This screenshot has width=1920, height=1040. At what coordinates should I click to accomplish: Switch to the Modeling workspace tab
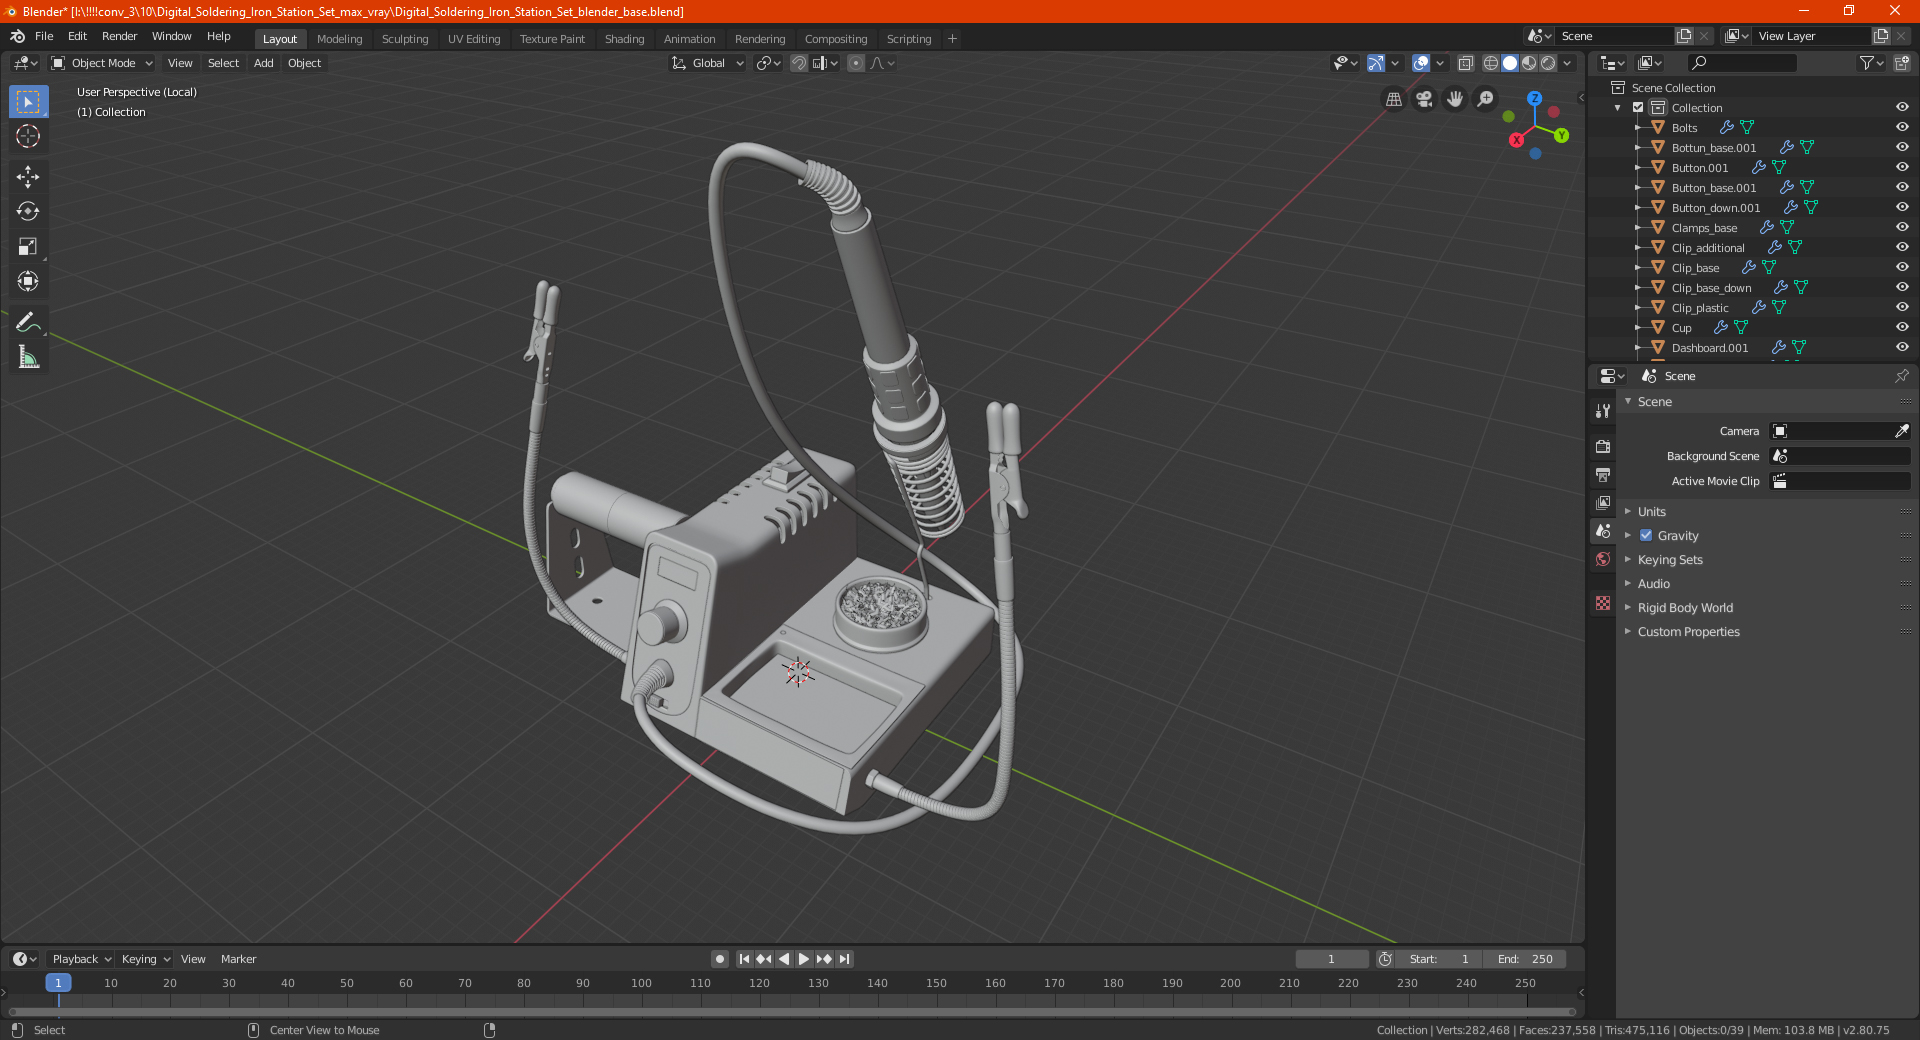pyautogui.click(x=339, y=39)
